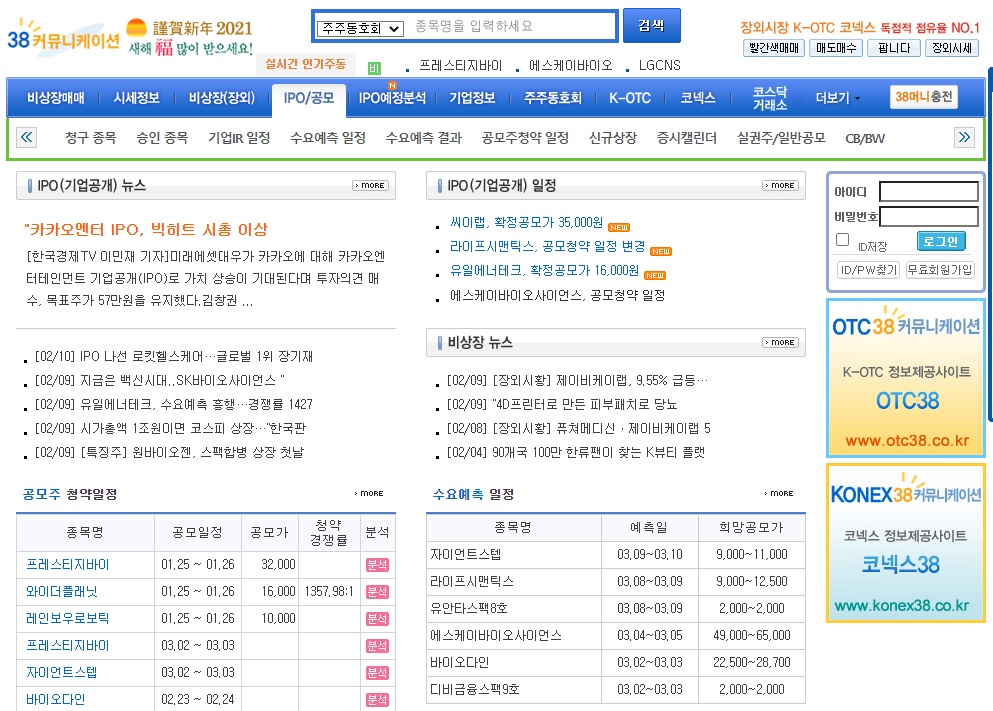The image size is (993, 711).
Task: Open 시세정보 menu
Action: pos(136,98)
